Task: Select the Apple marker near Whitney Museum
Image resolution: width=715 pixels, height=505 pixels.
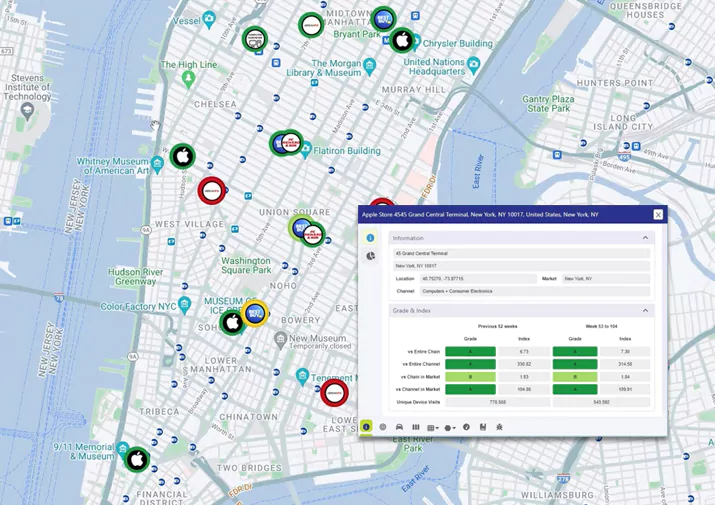Action: (183, 156)
